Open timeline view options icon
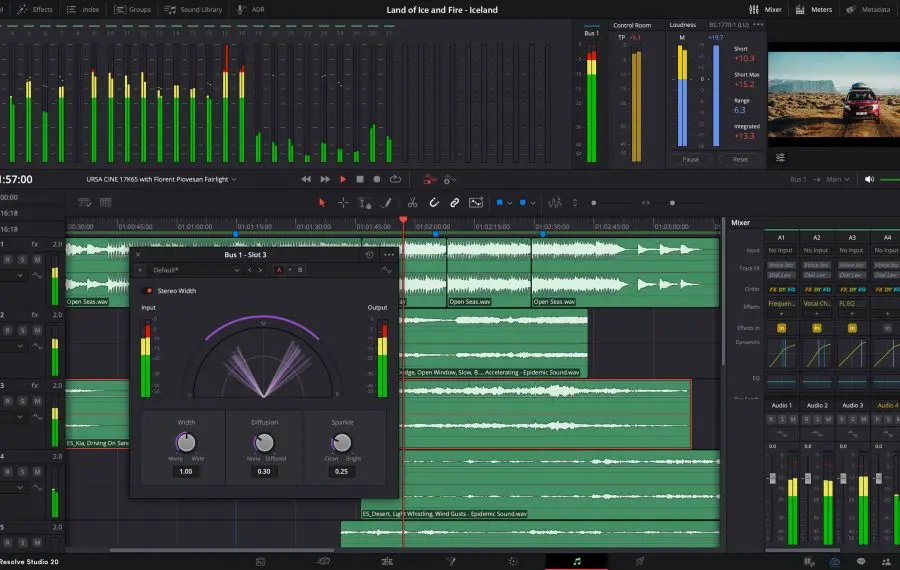 [x=84, y=203]
